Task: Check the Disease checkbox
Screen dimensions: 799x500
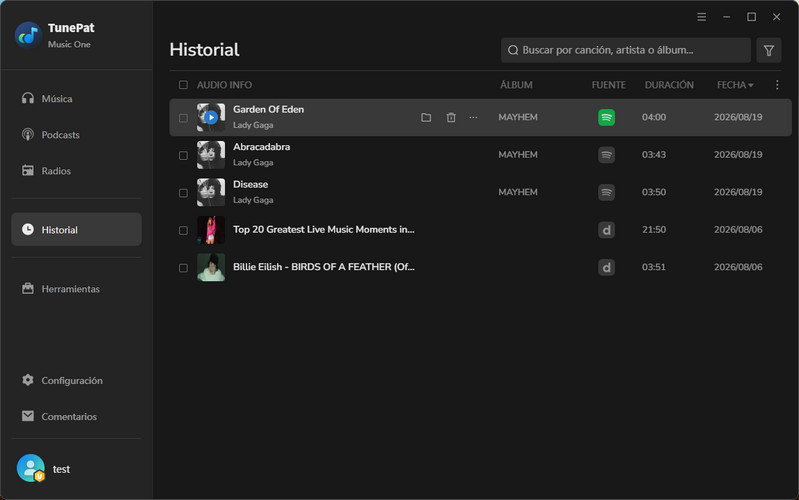Action: pyautogui.click(x=183, y=193)
